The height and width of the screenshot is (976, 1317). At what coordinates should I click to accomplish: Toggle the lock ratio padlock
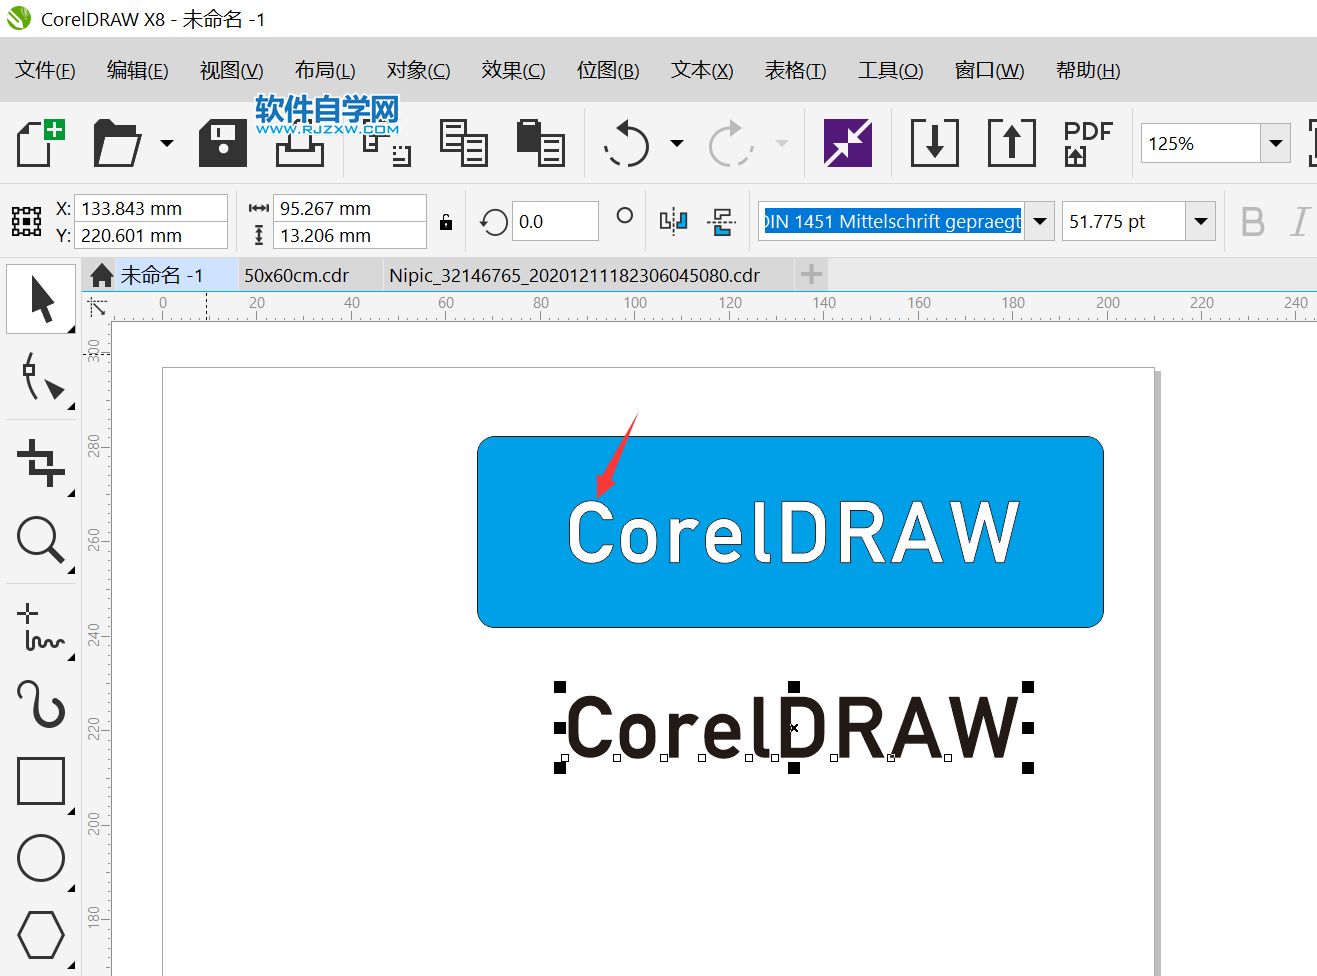coord(446,222)
